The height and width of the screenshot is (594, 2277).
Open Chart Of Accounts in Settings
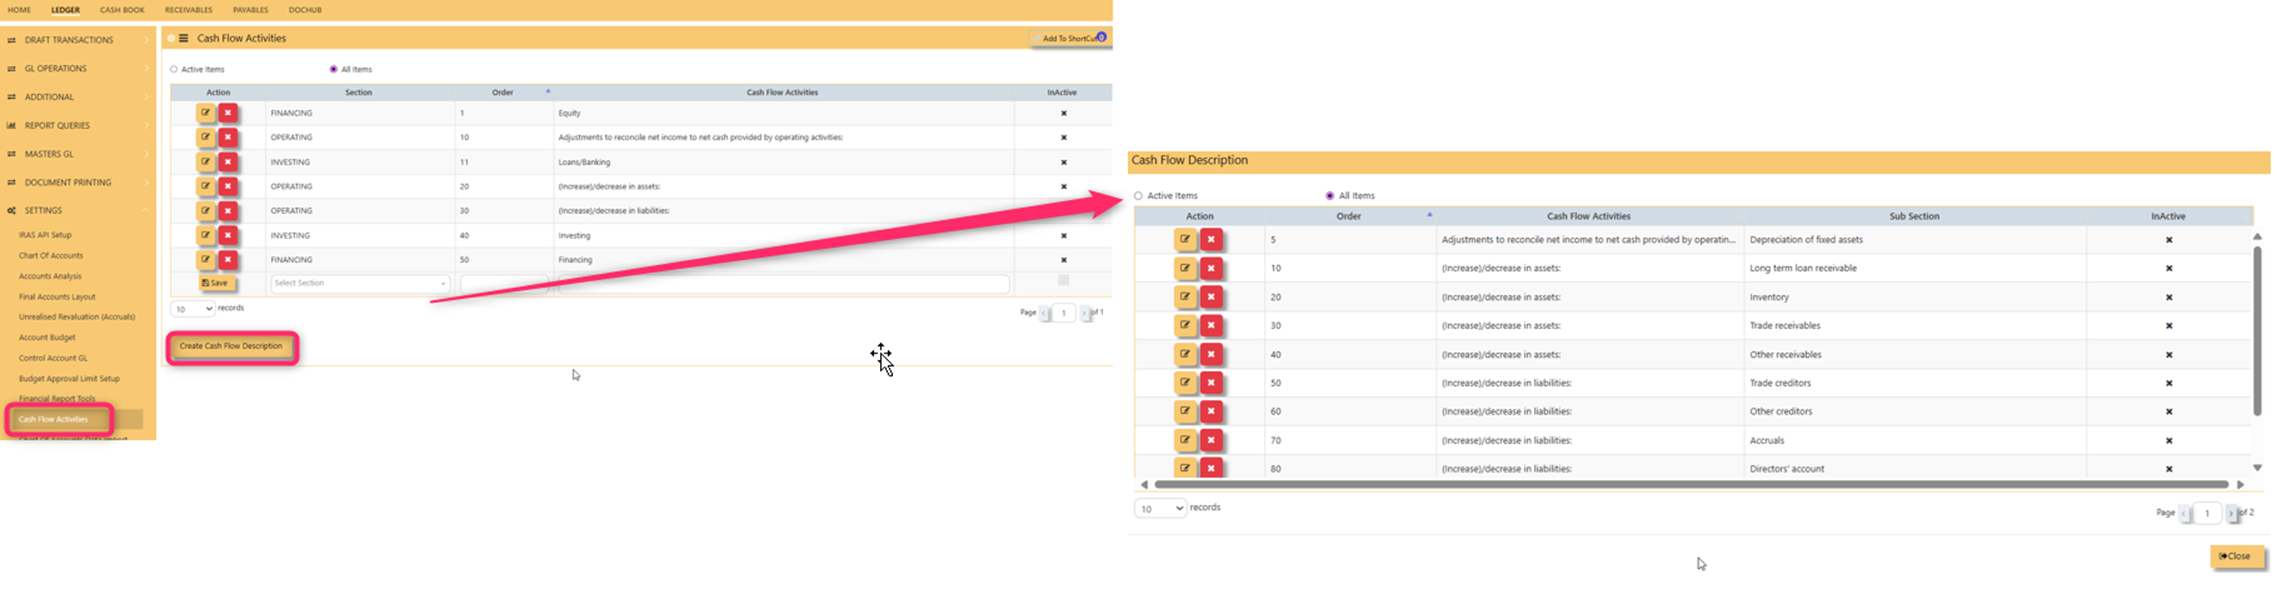(x=51, y=255)
